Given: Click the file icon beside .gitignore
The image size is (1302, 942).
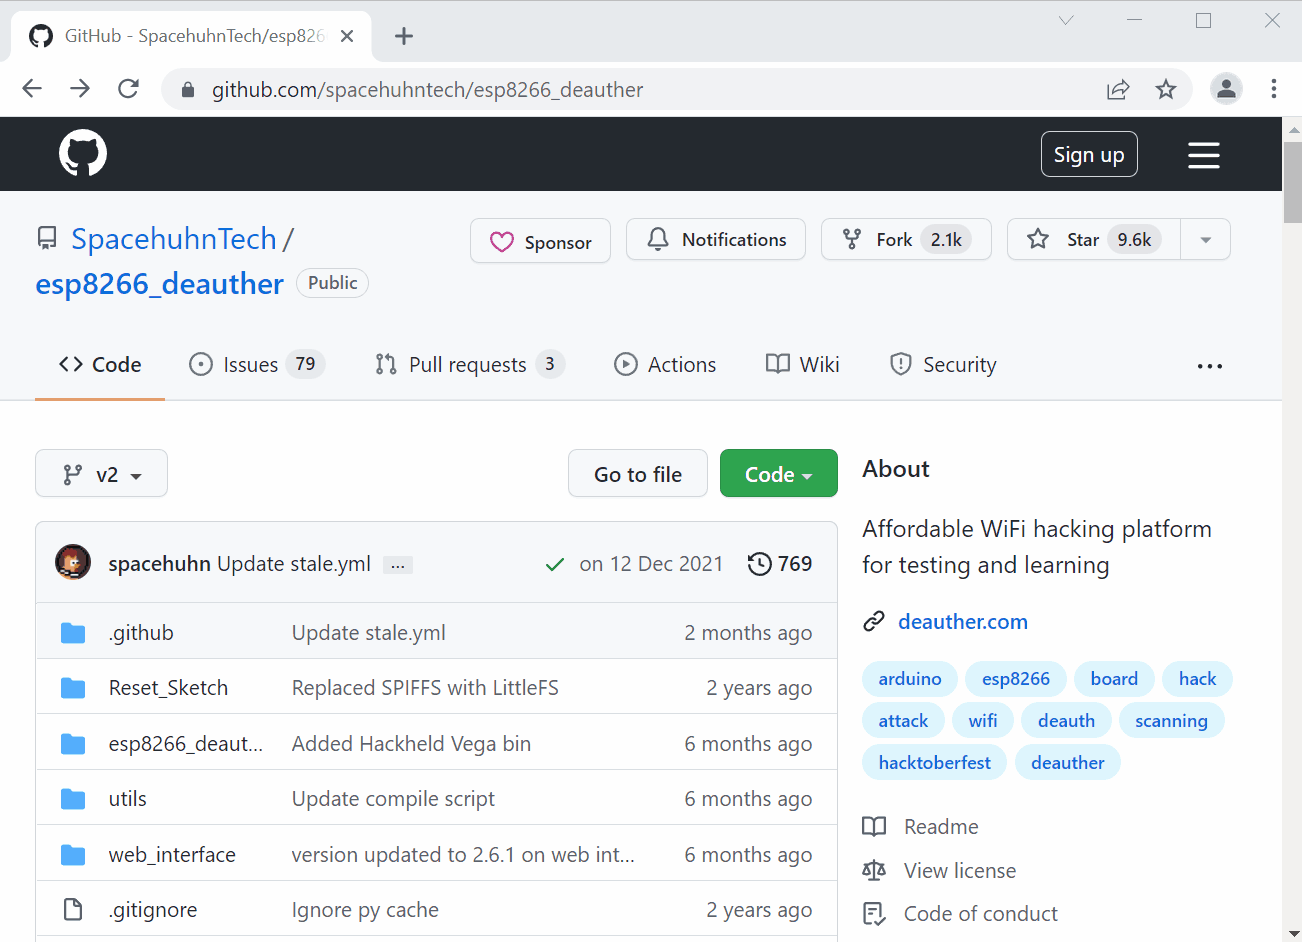Looking at the screenshot, I should tap(73, 910).
